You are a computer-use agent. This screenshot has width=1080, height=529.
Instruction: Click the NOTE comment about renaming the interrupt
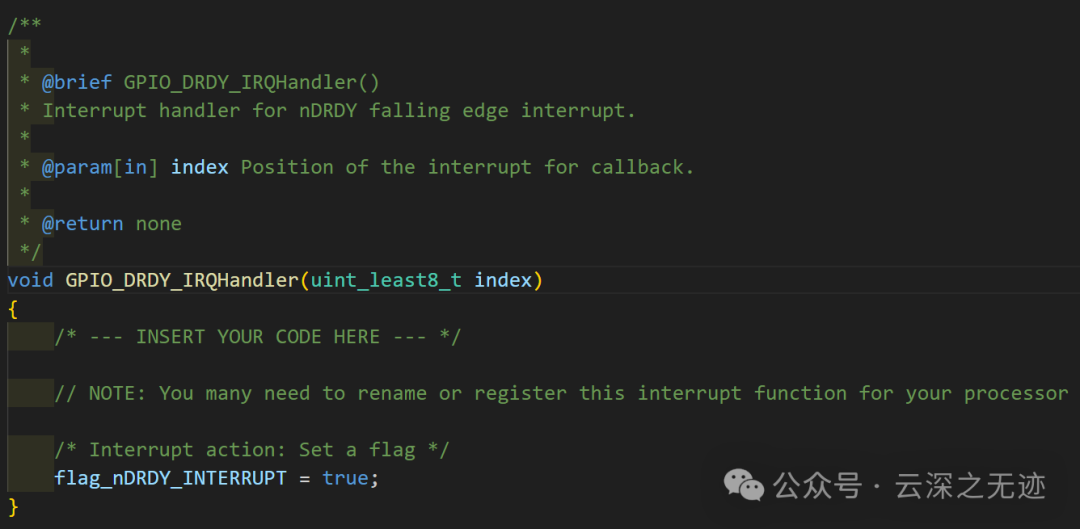point(560,393)
